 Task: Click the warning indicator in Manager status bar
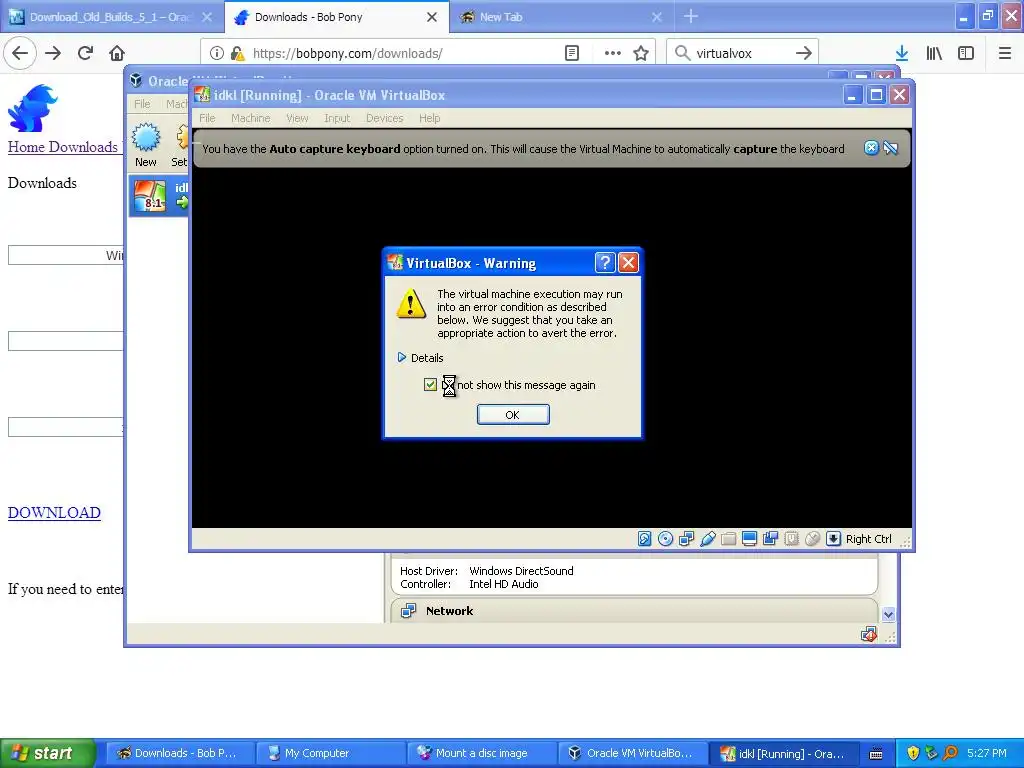pos(869,635)
